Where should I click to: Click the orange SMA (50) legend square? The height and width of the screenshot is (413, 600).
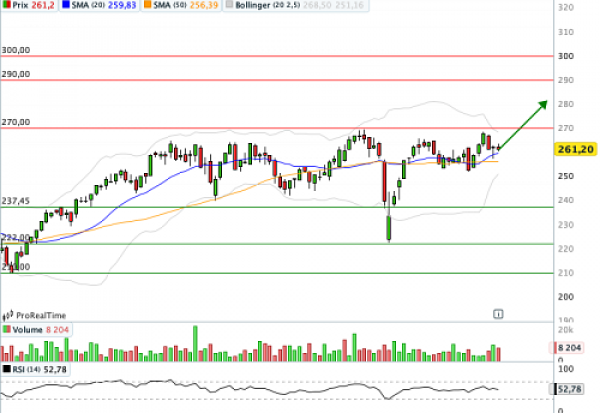tap(146, 6)
